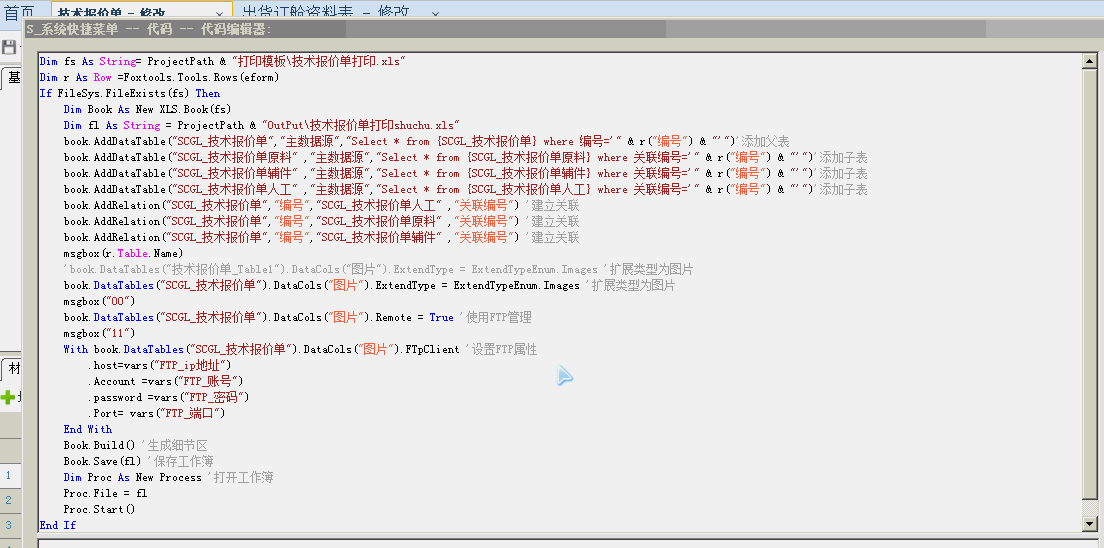Click the line '.Account =vars("FTP_账号")'

pos(165,381)
